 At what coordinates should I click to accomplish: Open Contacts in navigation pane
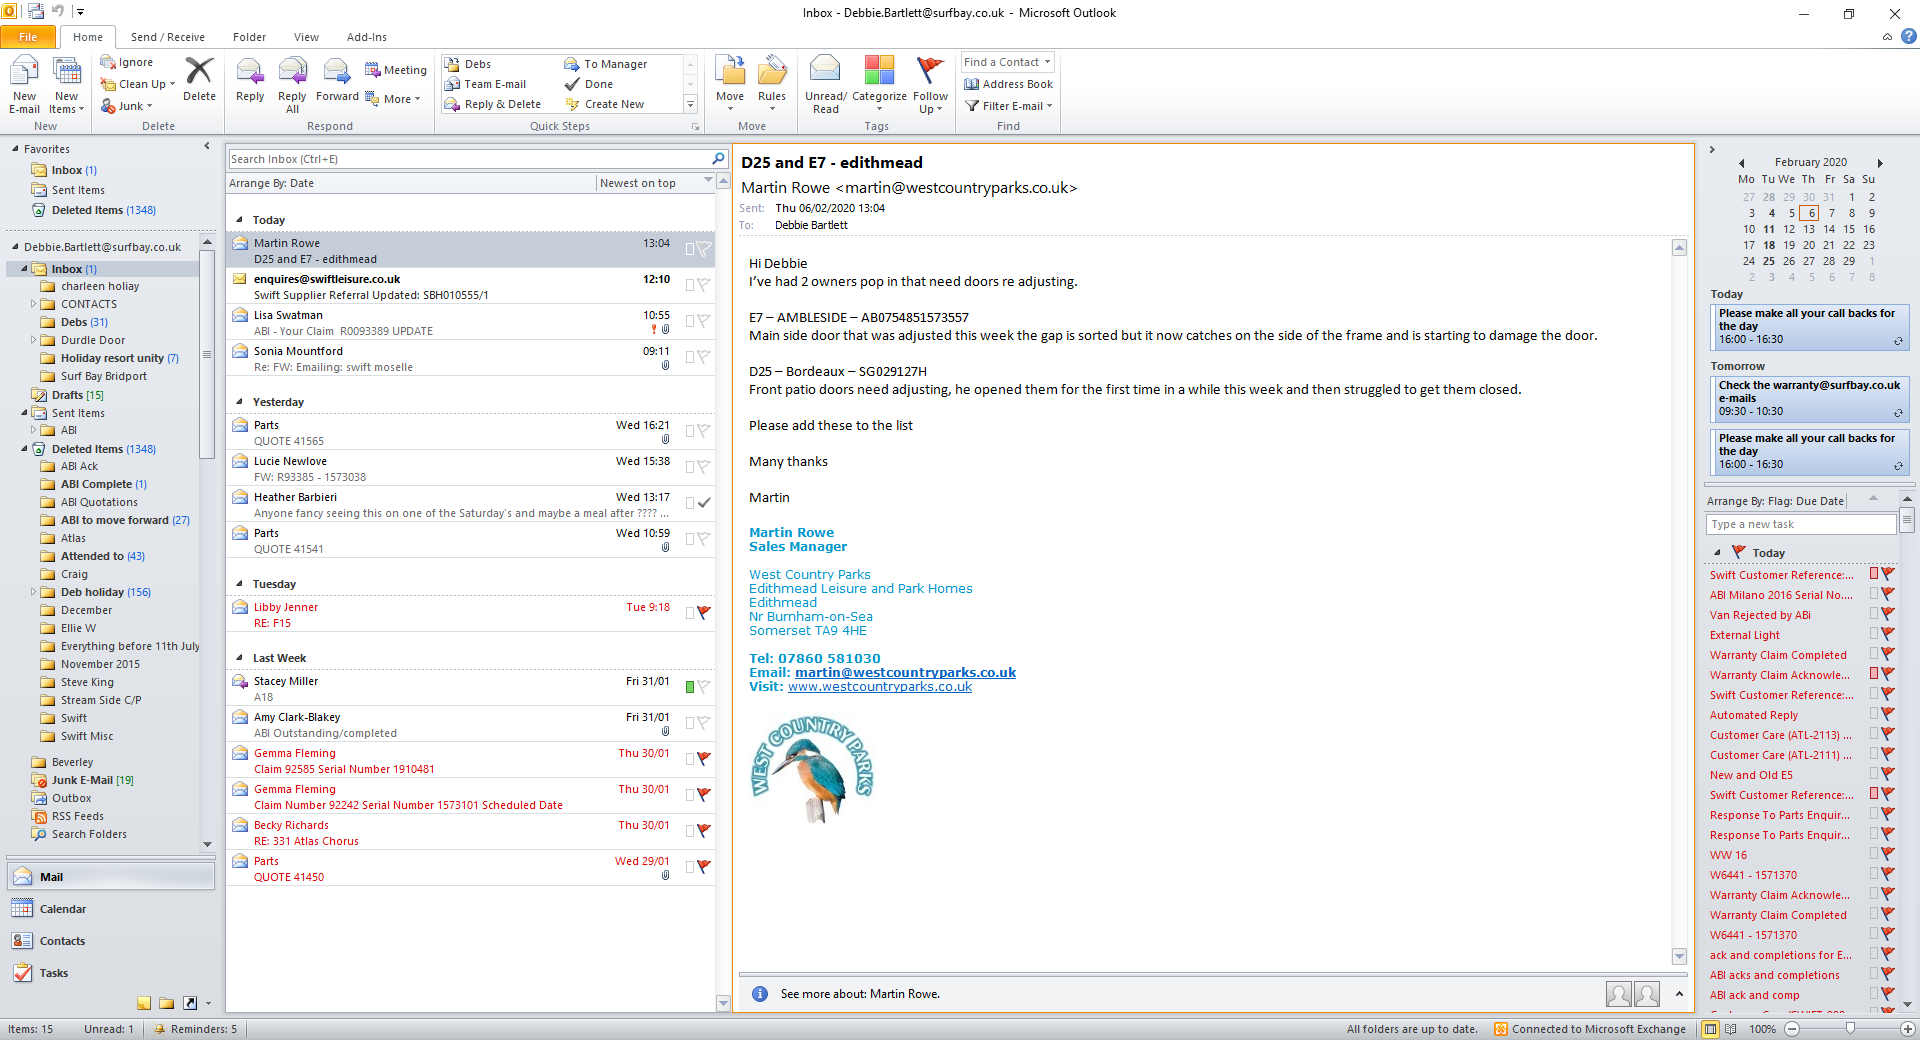coord(110,941)
